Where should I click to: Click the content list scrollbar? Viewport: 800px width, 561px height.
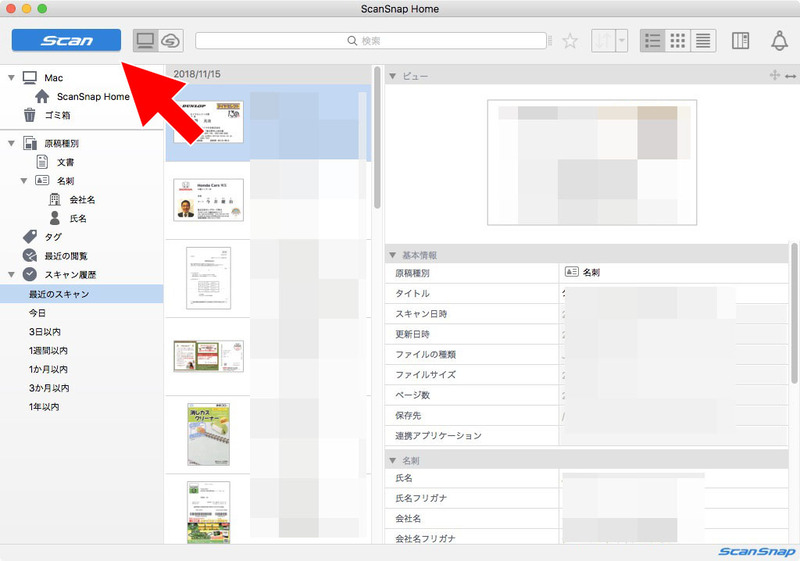pyautogui.click(x=377, y=138)
